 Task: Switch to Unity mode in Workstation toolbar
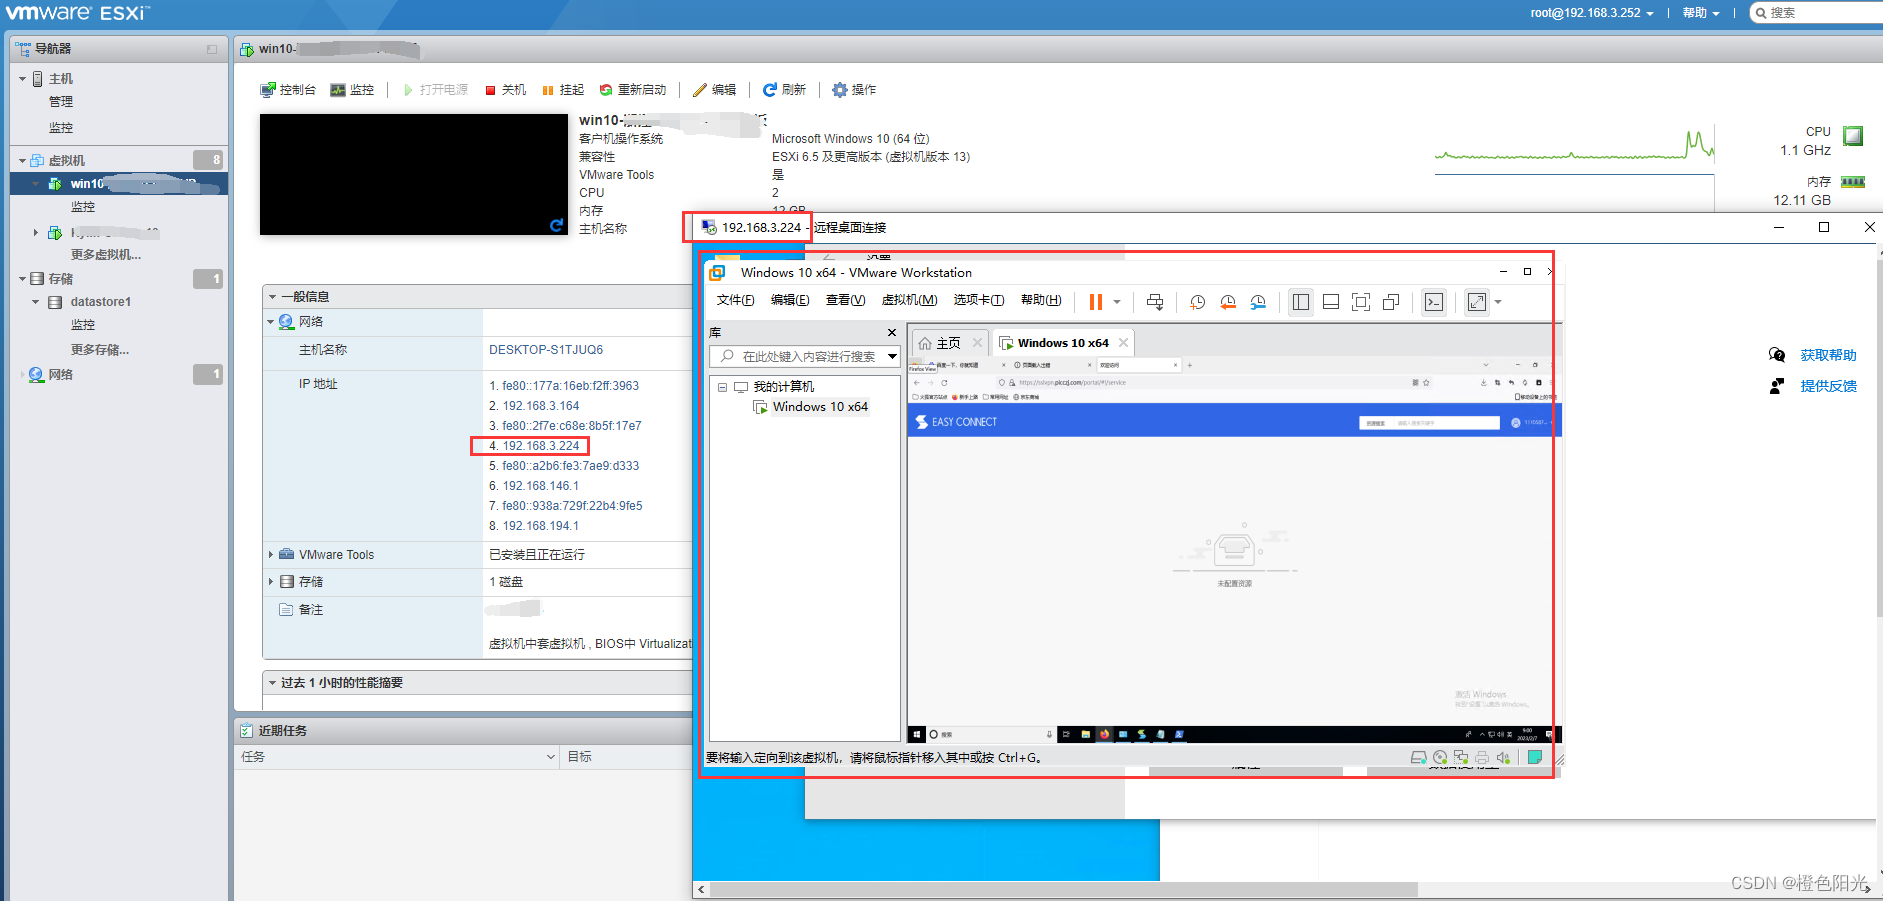1391,302
